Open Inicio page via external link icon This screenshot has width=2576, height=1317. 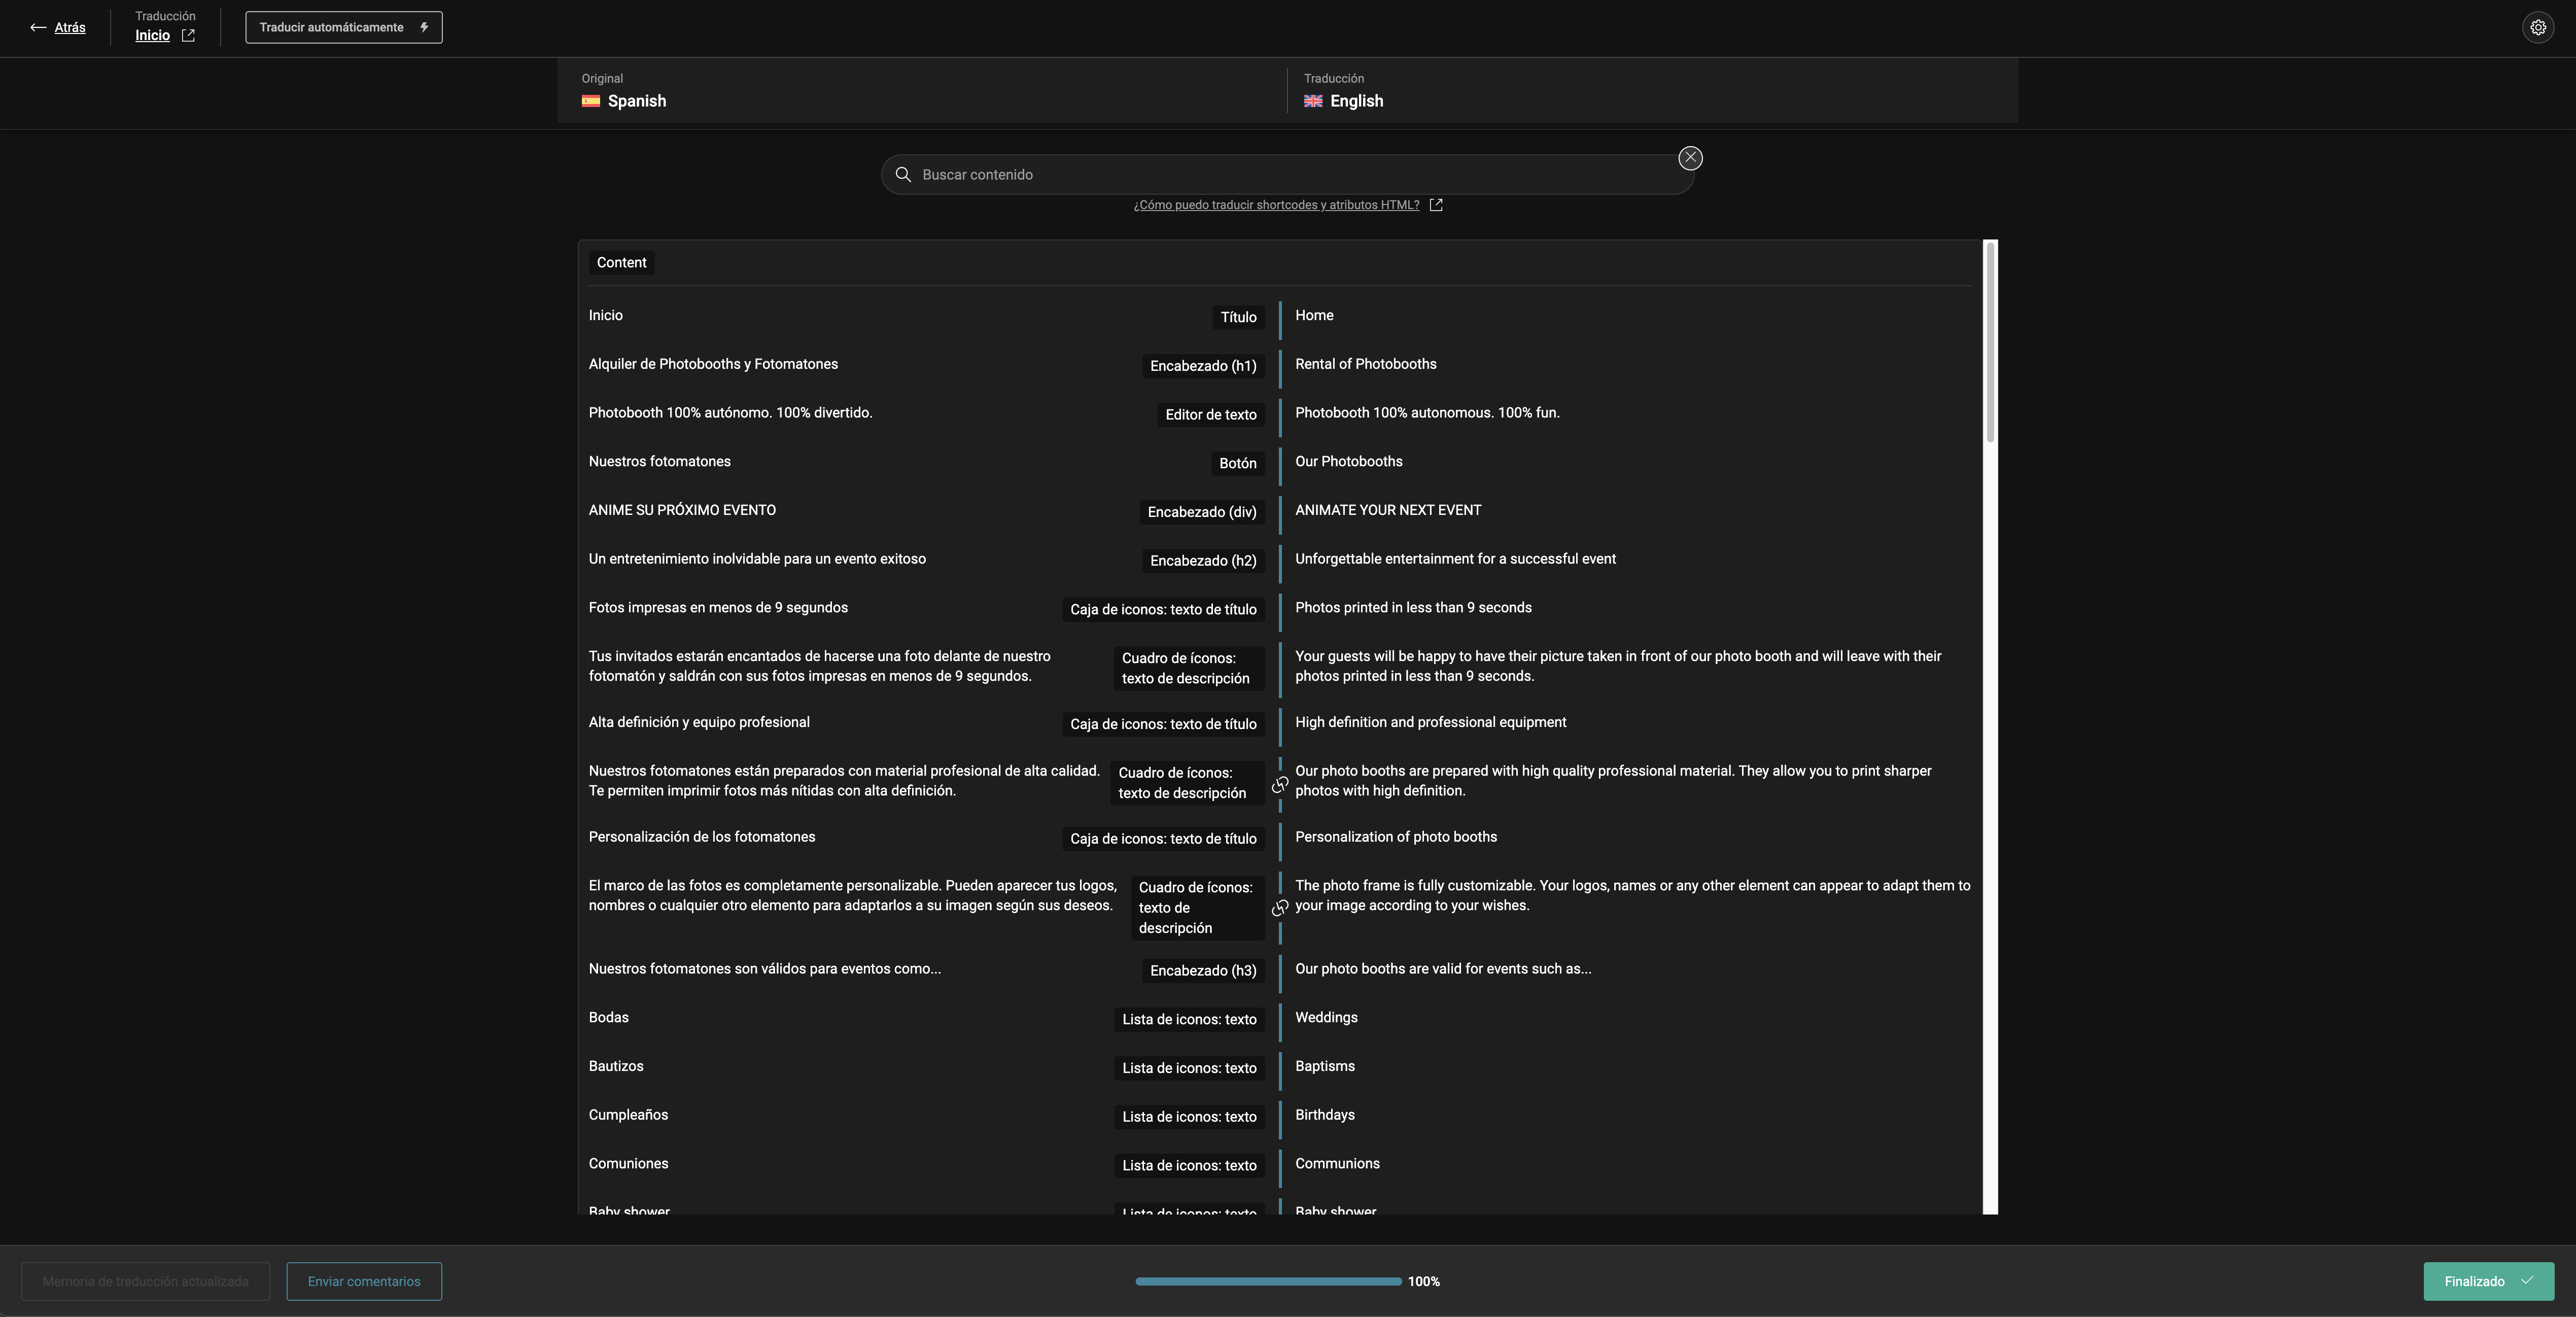click(x=188, y=36)
